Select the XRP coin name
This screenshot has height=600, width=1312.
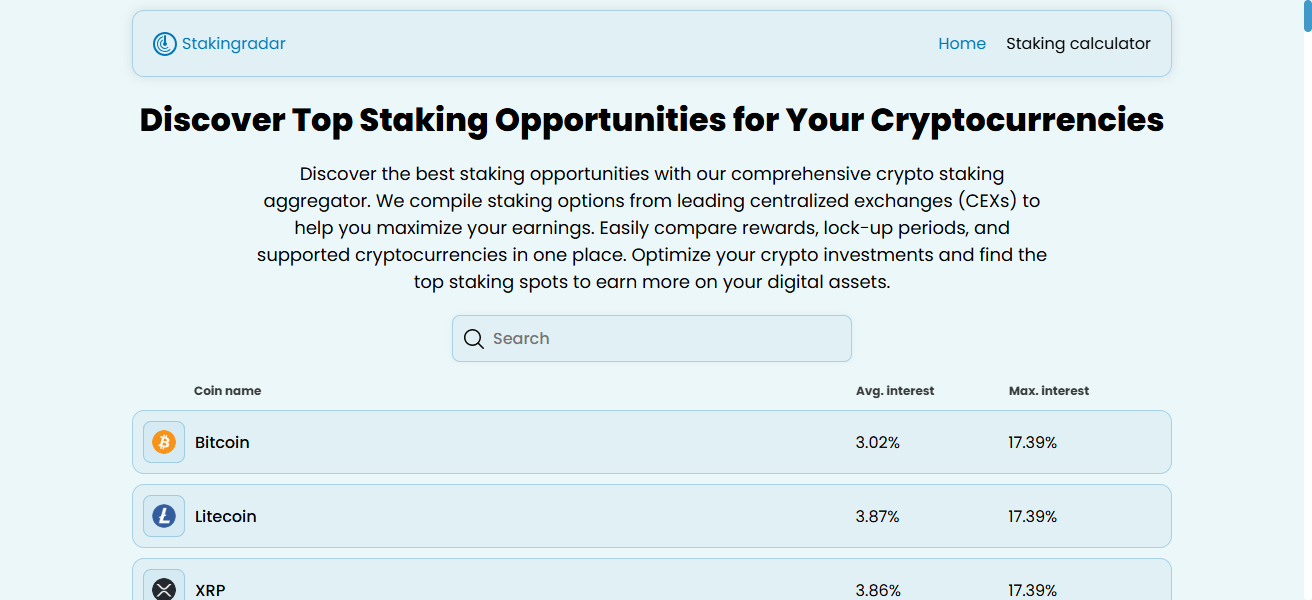[210, 590]
